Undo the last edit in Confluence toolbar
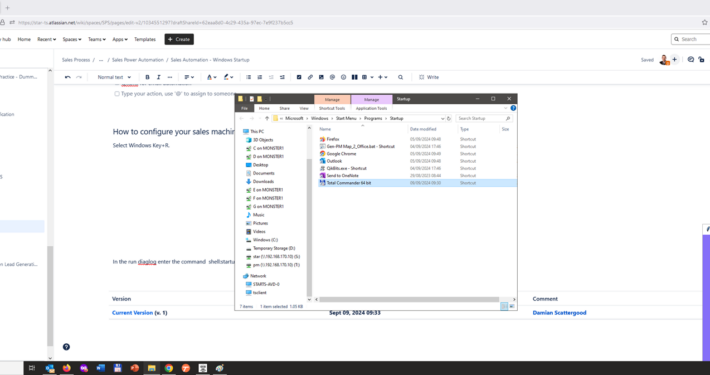Viewport: 710px width, 375px height. (x=68, y=77)
